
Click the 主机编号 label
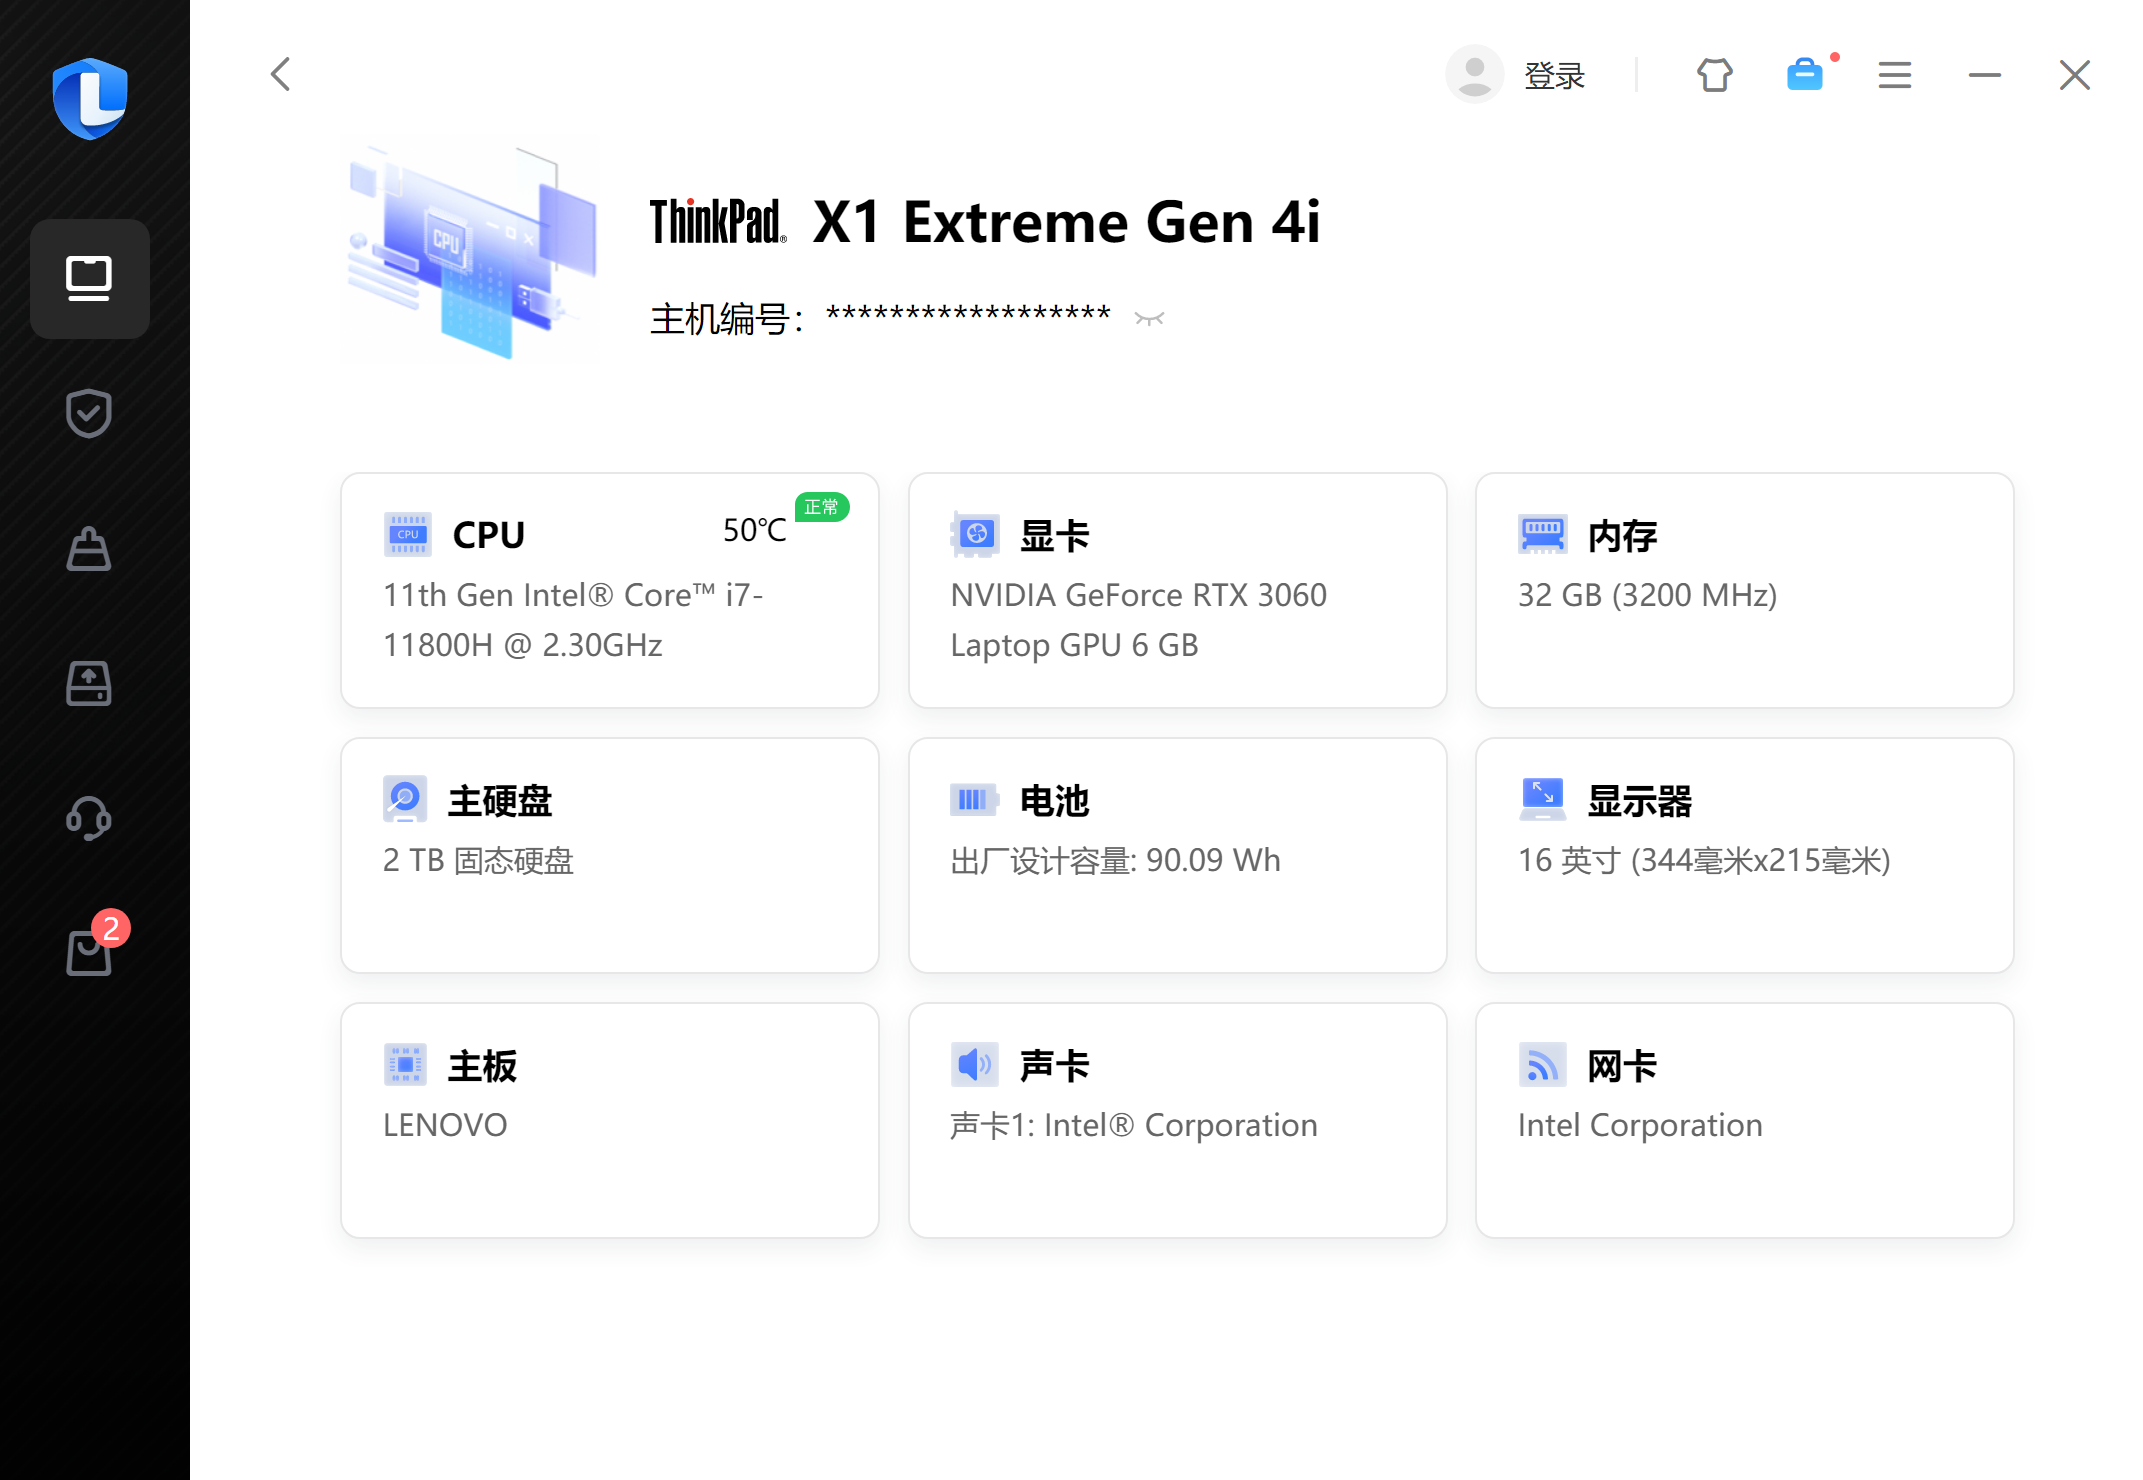pos(726,319)
